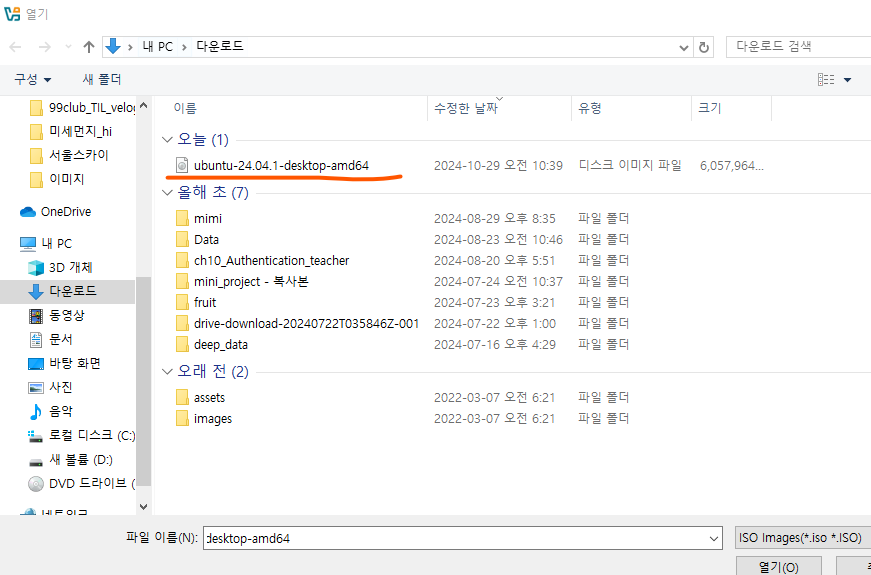The width and height of the screenshot is (871, 575).
Task: Click sidebar scrollbar down arrow
Action: click(x=143, y=507)
